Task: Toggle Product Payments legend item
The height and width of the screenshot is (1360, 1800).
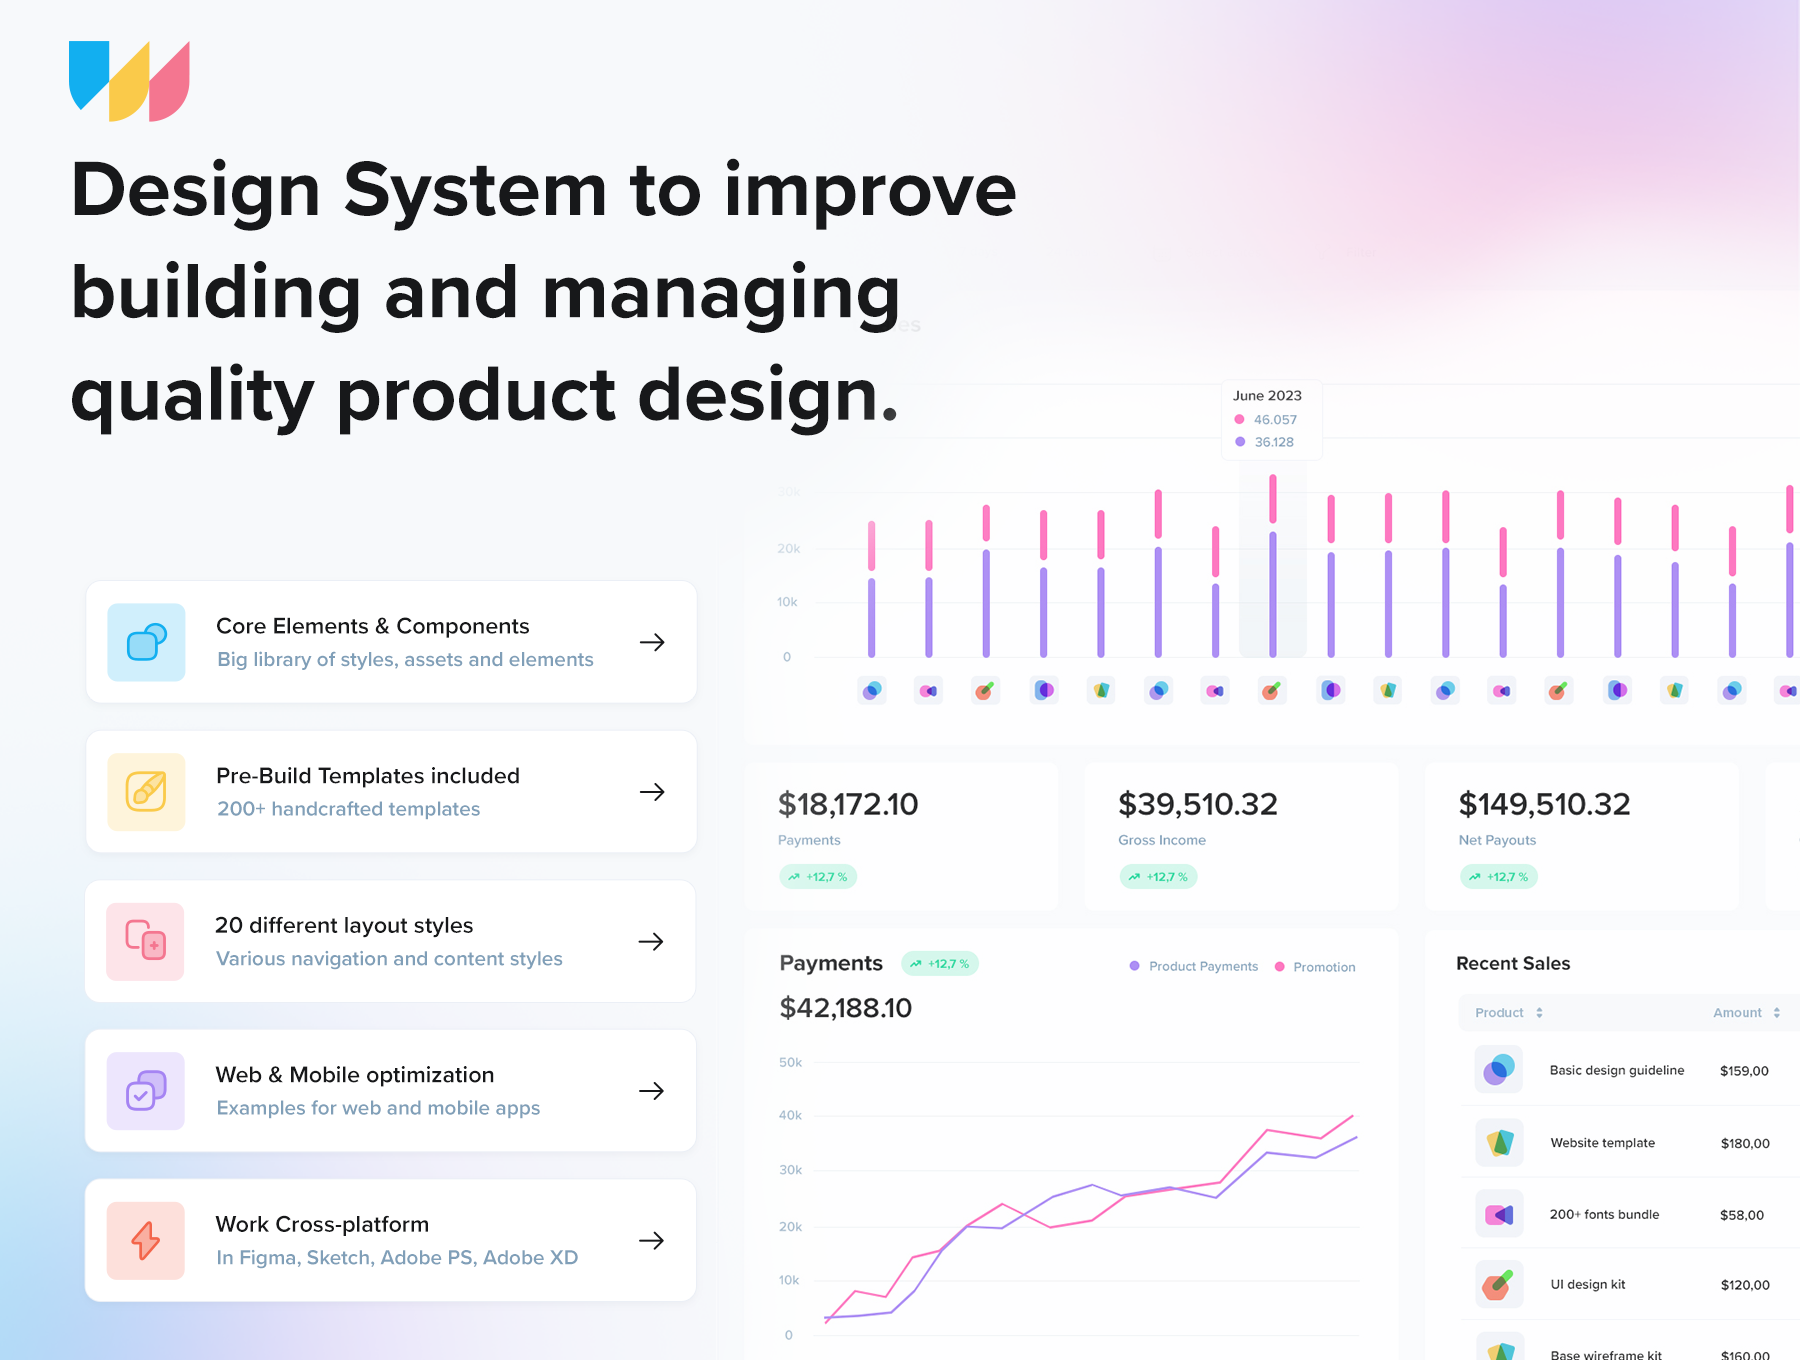Action: pos(1193,966)
